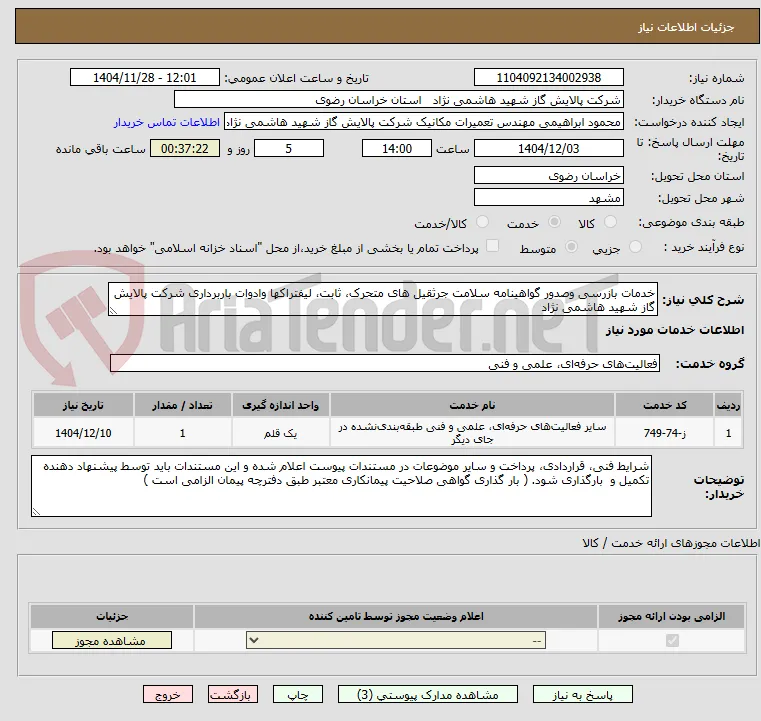Click the اطلاعات مجوزهای ارائه خدمت / کالا heading
The image size is (761, 721).
point(671,543)
